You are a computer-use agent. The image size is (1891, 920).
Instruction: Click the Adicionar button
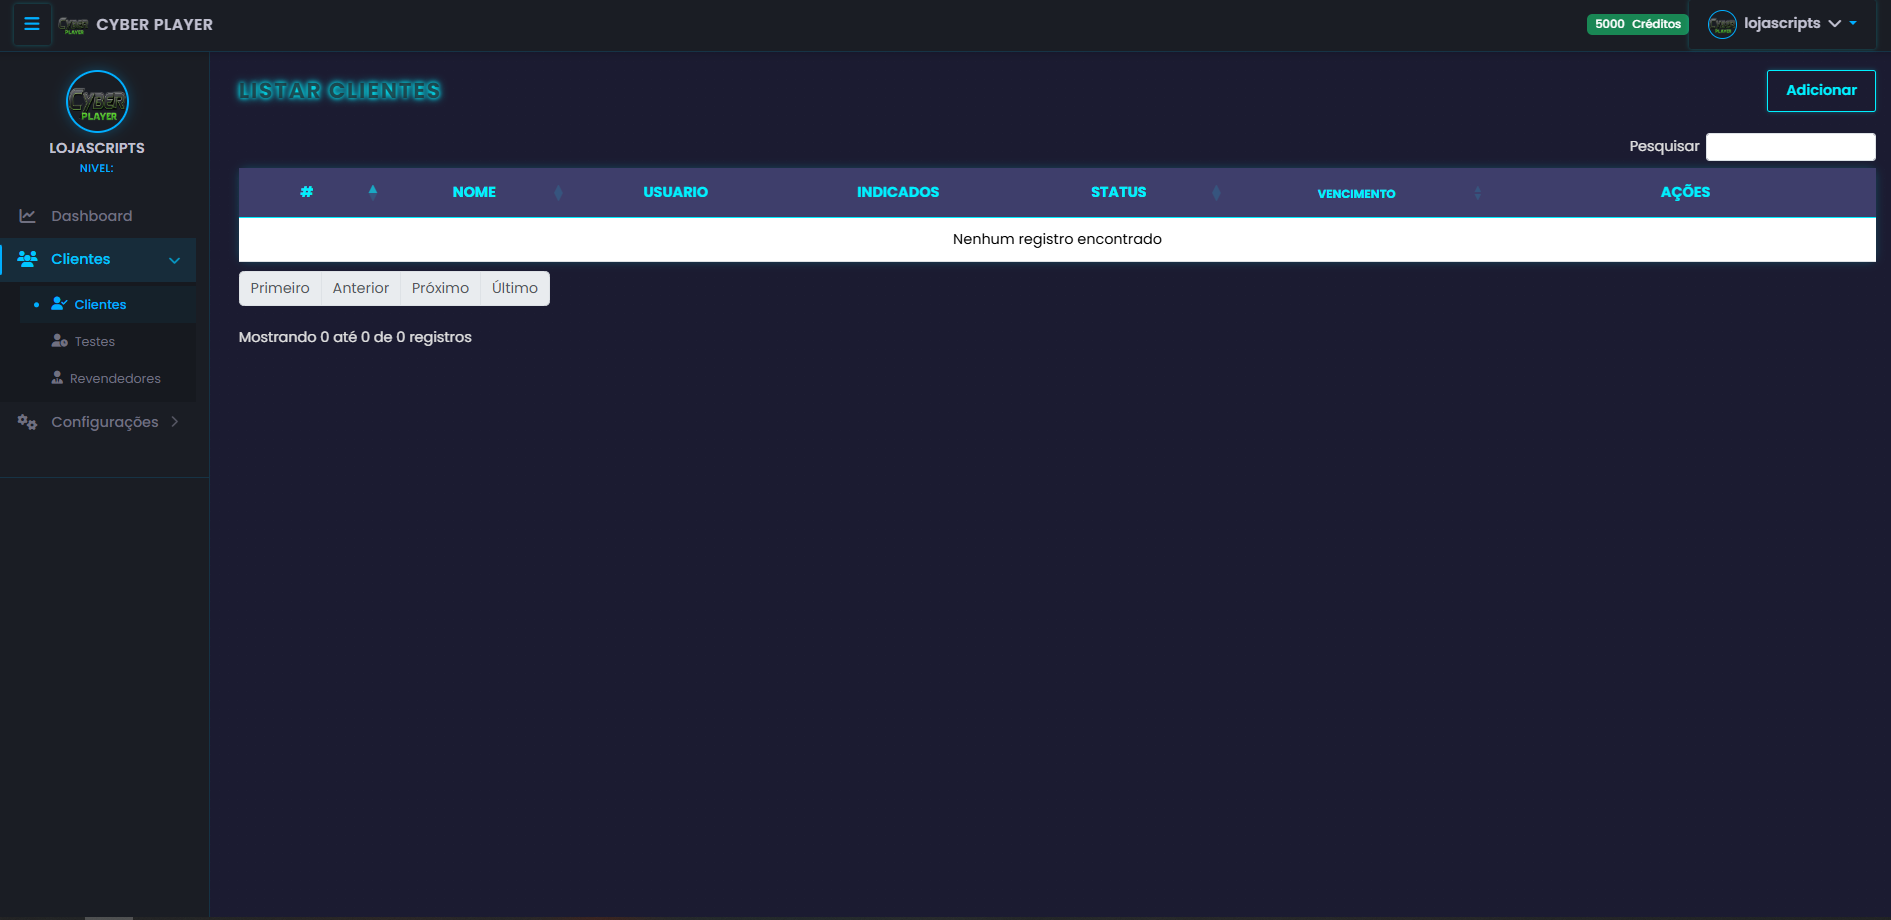point(1821,90)
